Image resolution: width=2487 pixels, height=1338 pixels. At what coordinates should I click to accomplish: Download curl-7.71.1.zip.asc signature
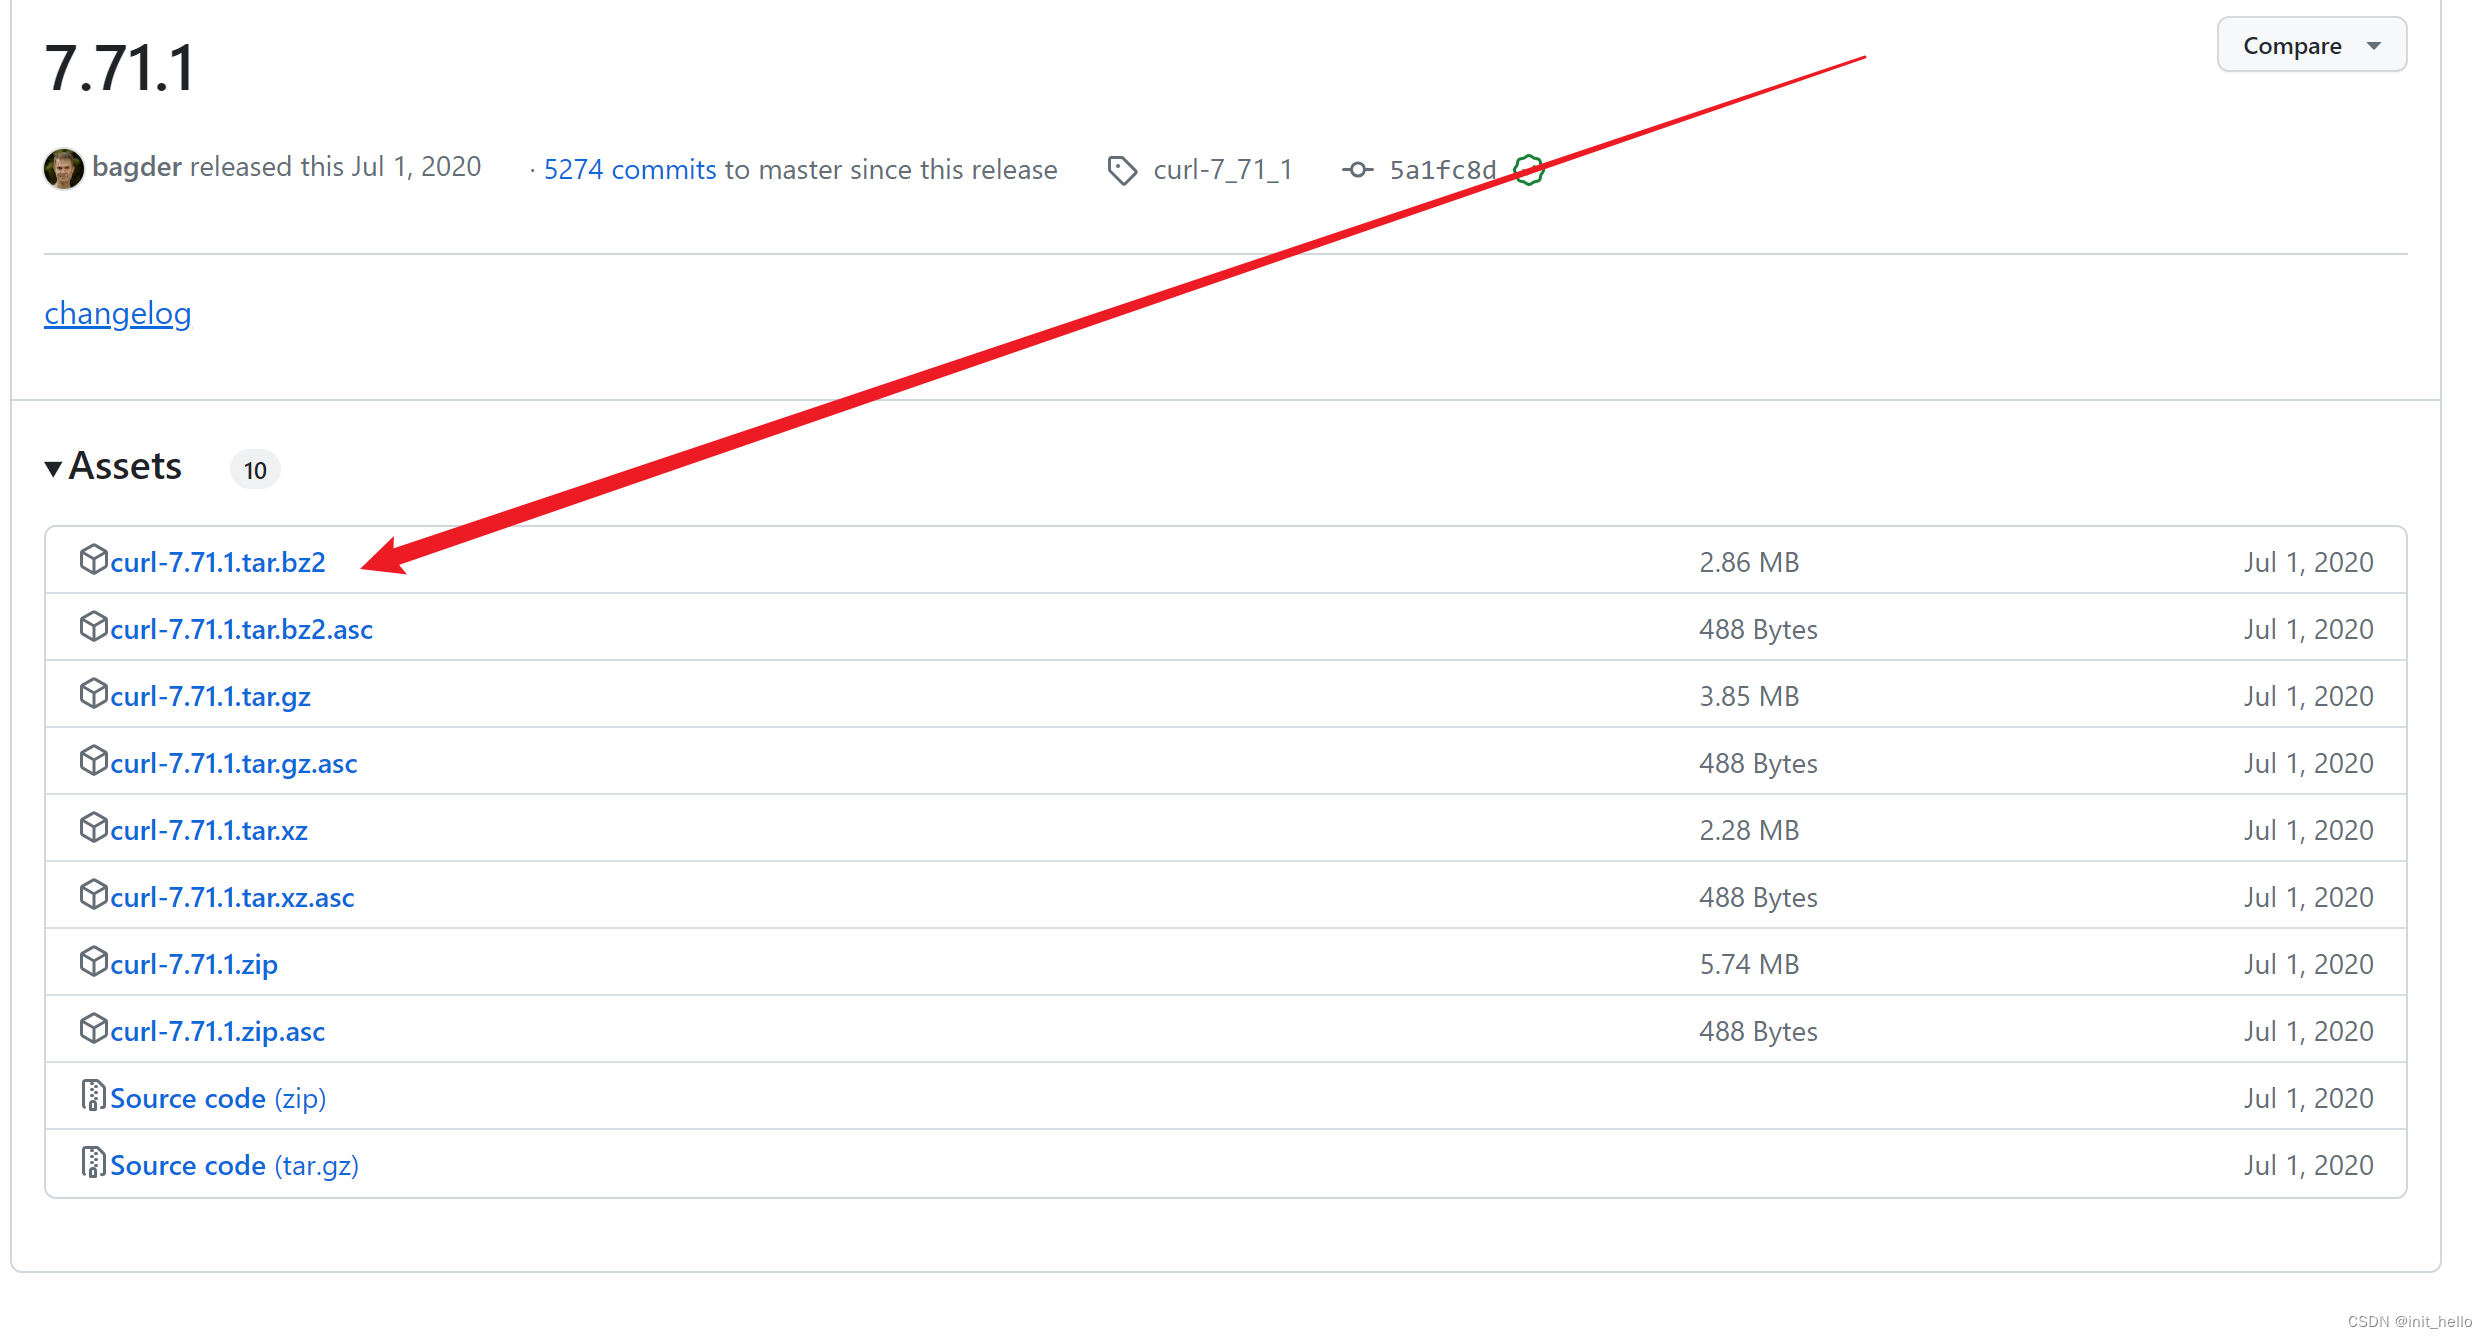(217, 1031)
